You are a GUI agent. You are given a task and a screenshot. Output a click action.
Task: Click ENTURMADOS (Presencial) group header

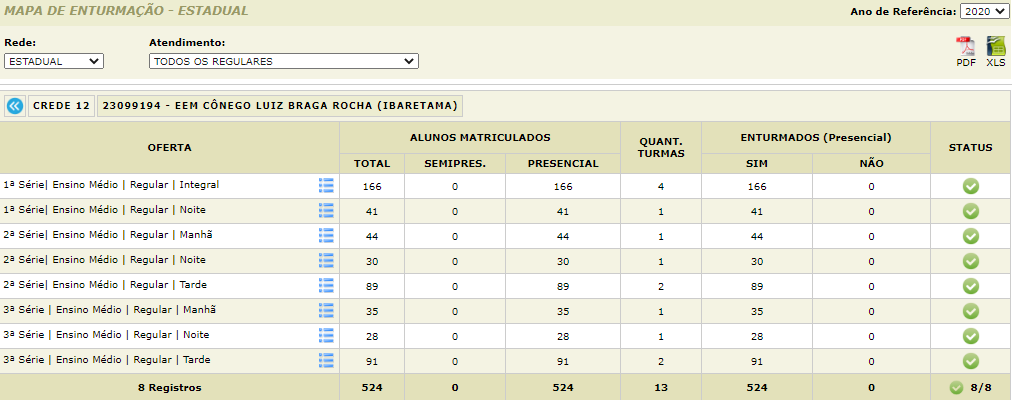pyautogui.click(x=816, y=137)
